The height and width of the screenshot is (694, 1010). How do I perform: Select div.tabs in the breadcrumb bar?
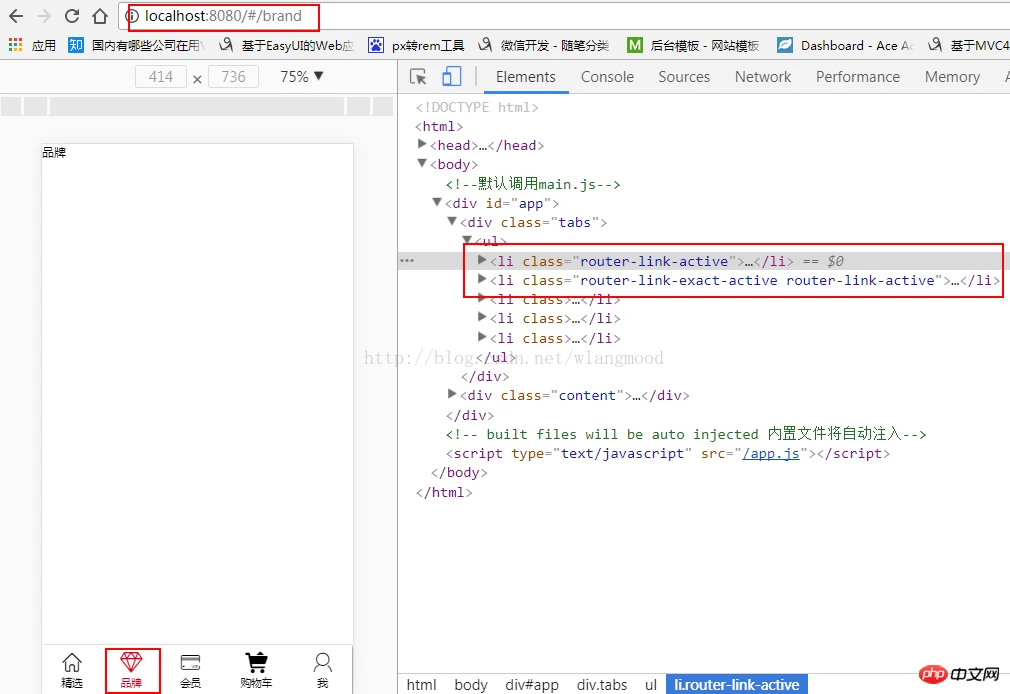602,684
